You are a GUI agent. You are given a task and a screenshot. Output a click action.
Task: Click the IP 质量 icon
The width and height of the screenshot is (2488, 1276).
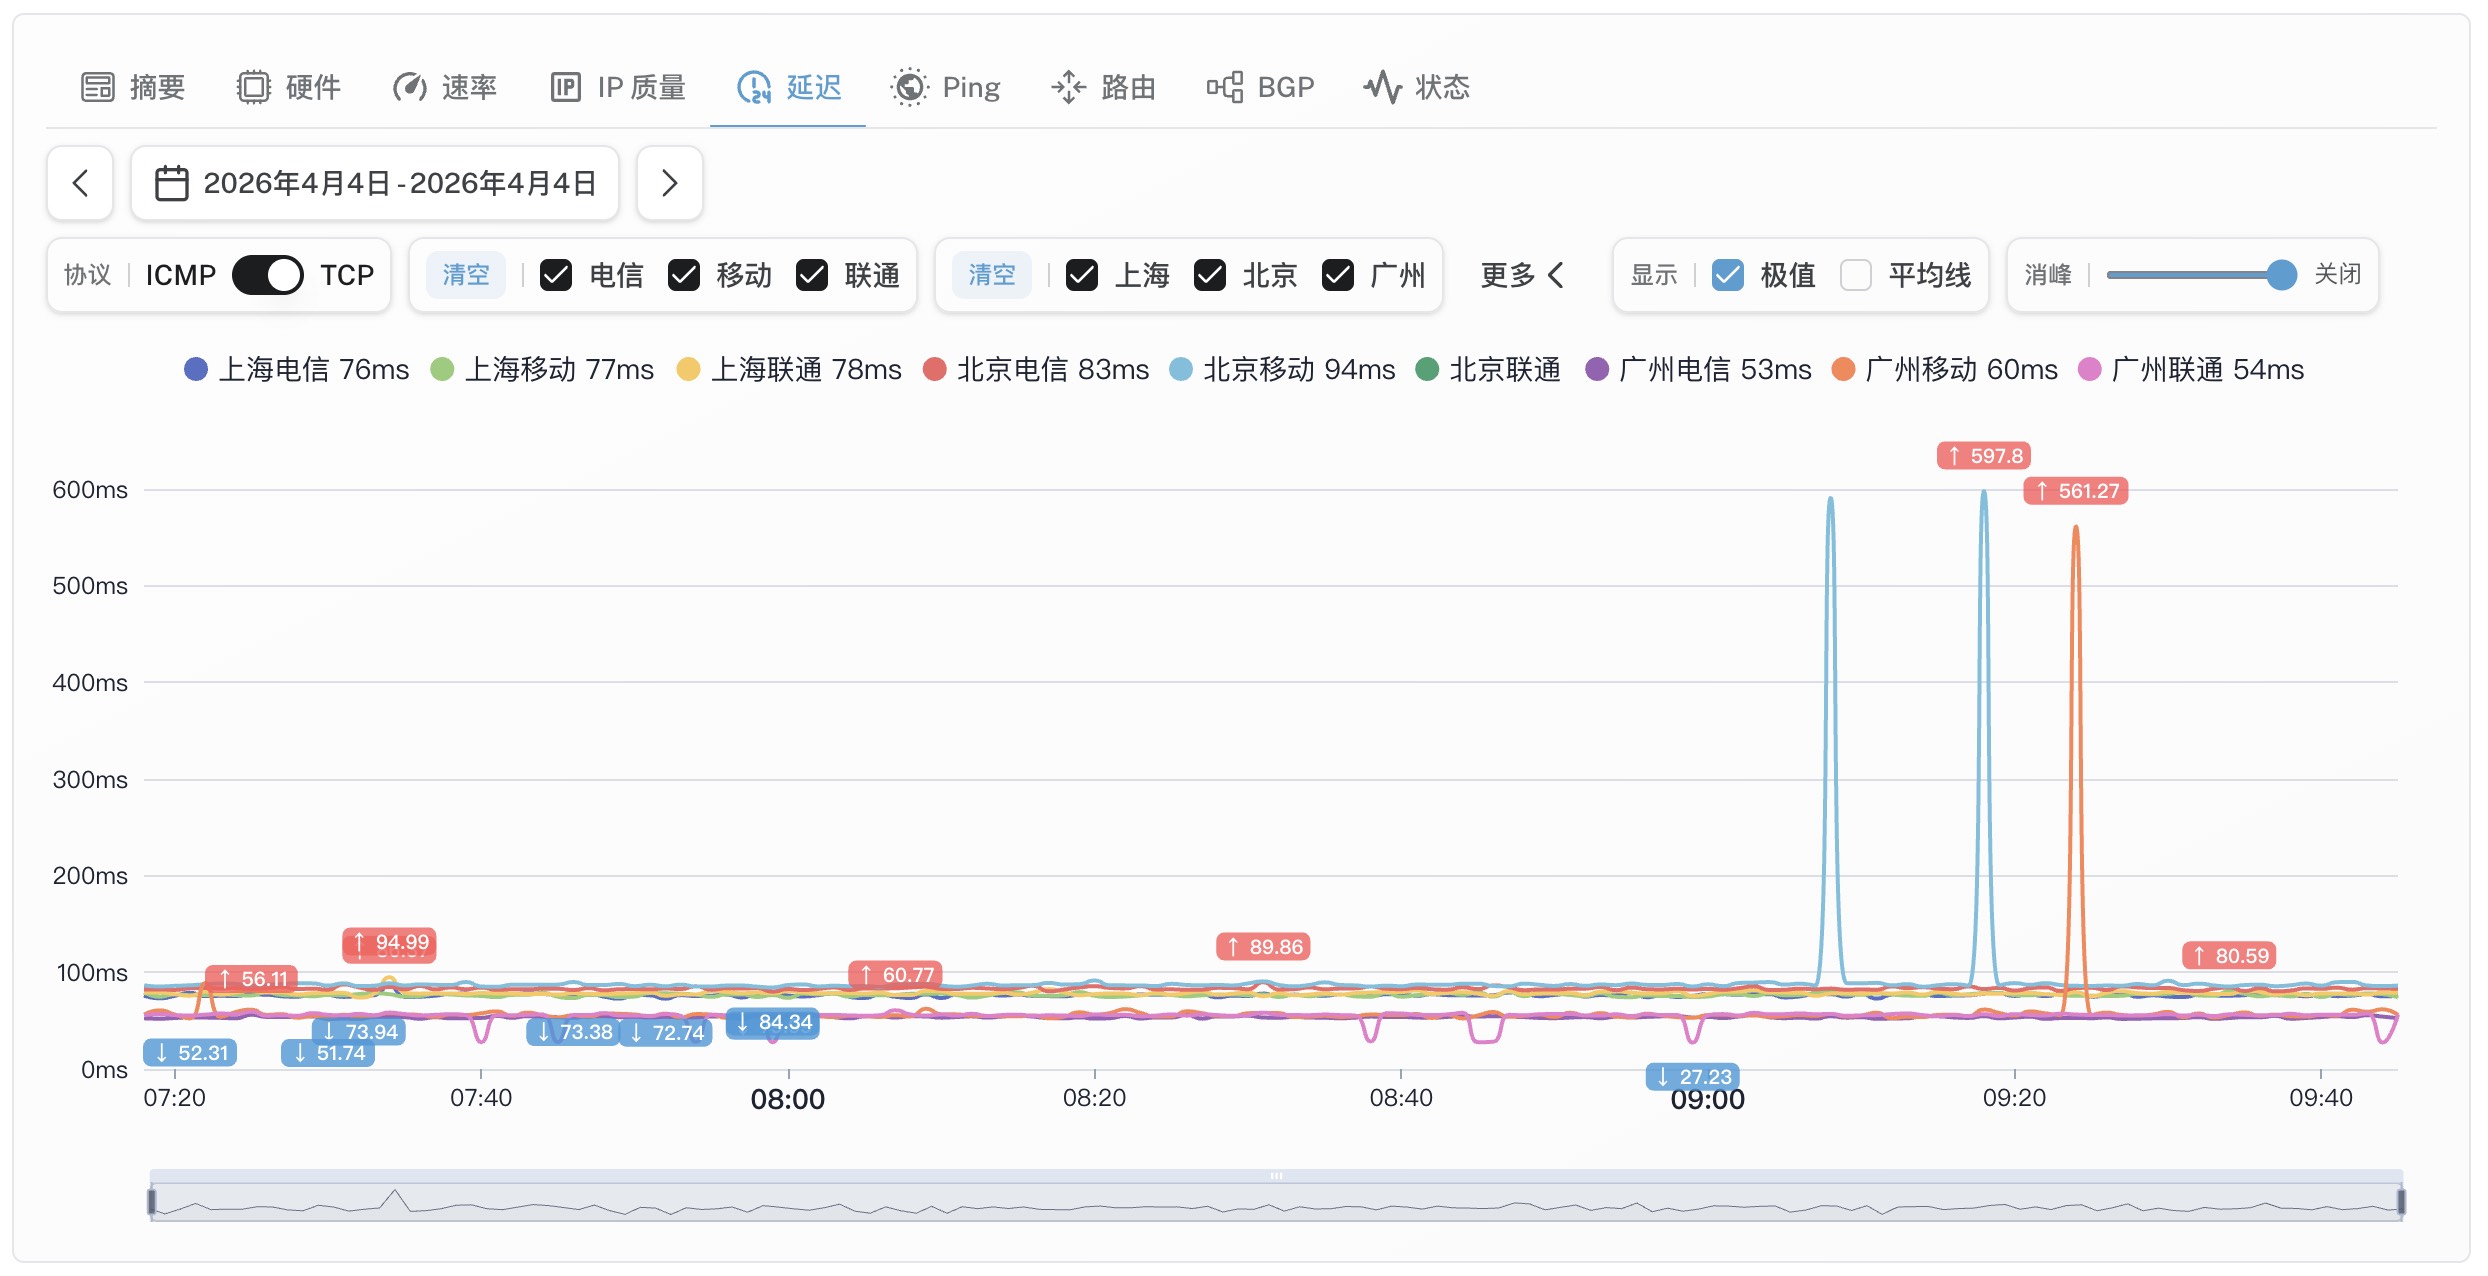click(x=565, y=88)
